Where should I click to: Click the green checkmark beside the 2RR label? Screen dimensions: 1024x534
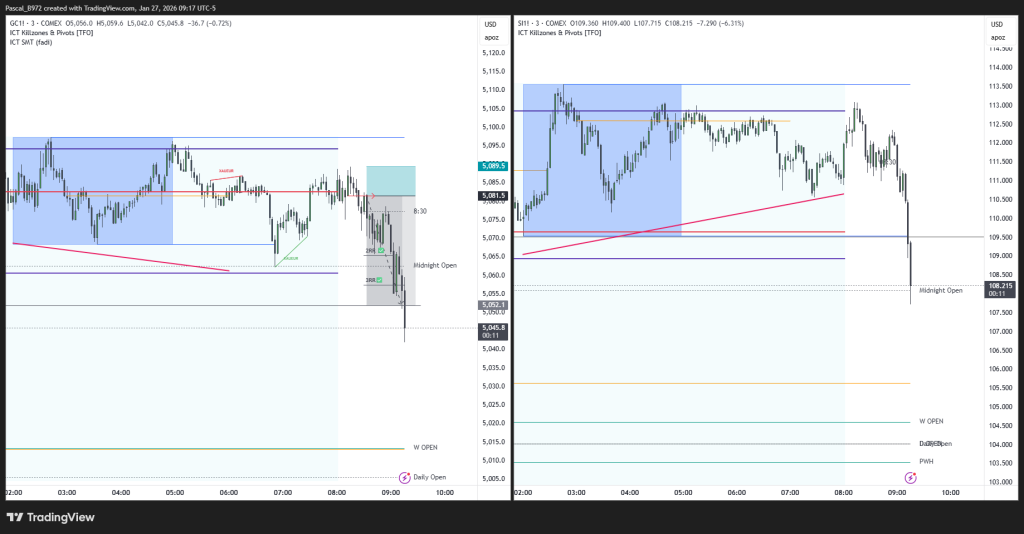click(x=381, y=250)
